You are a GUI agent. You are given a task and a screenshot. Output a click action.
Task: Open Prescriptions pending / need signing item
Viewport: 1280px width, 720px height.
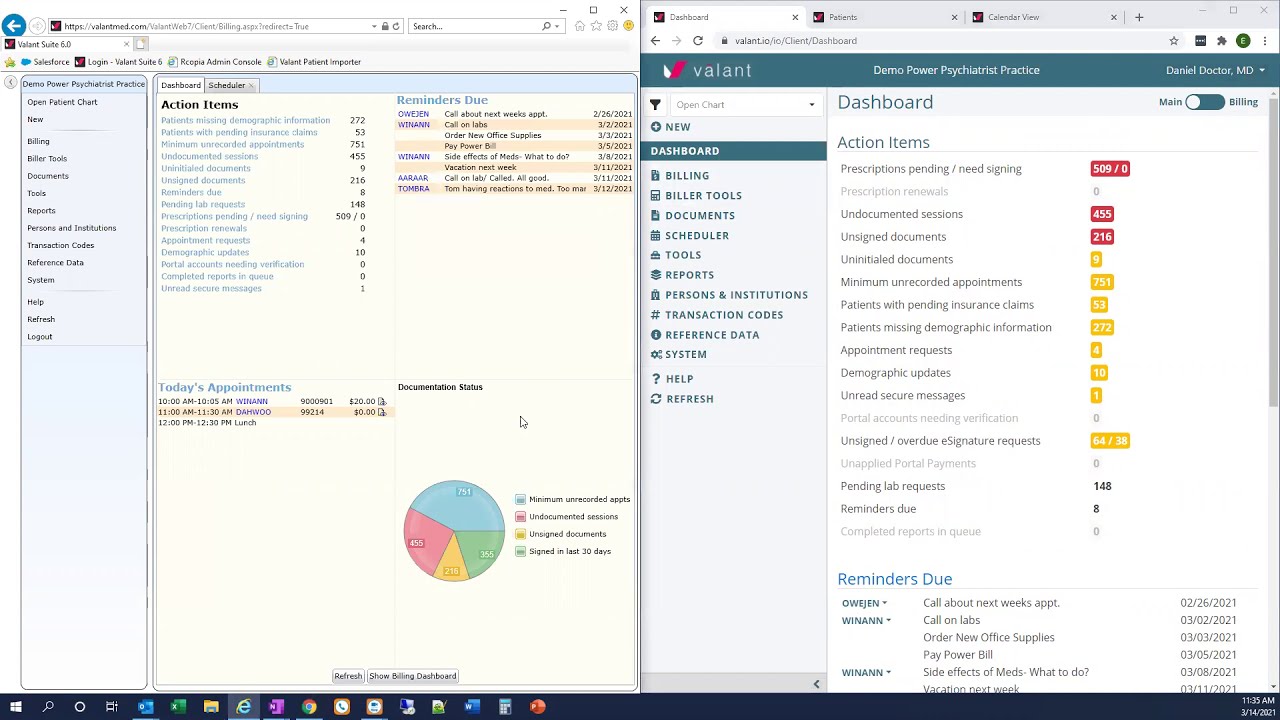pos(931,169)
